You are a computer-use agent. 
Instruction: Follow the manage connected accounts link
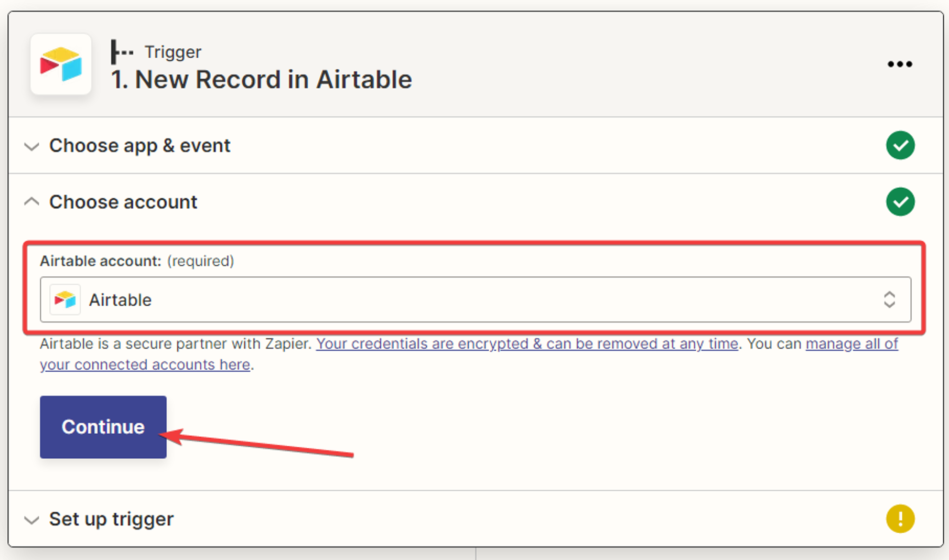851,344
